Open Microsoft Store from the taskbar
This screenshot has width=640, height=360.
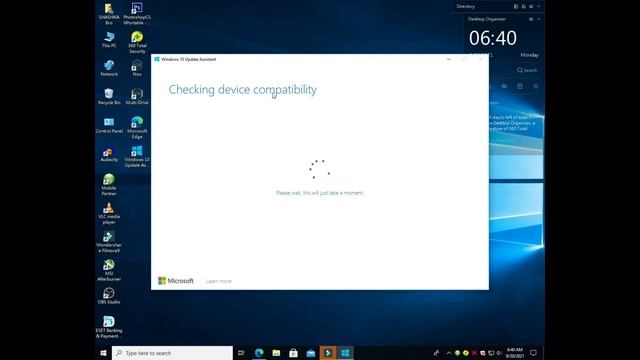click(x=293, y=353)
